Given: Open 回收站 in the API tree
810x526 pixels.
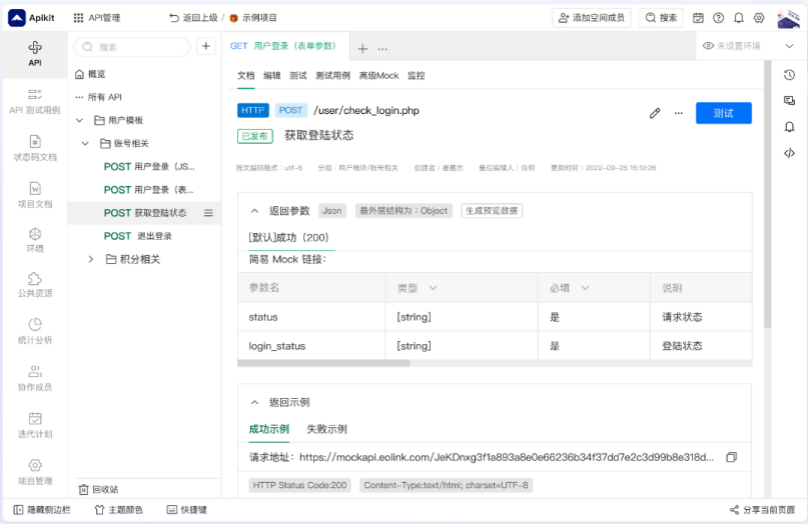Looking at the screenshot, I should [98, 490].
